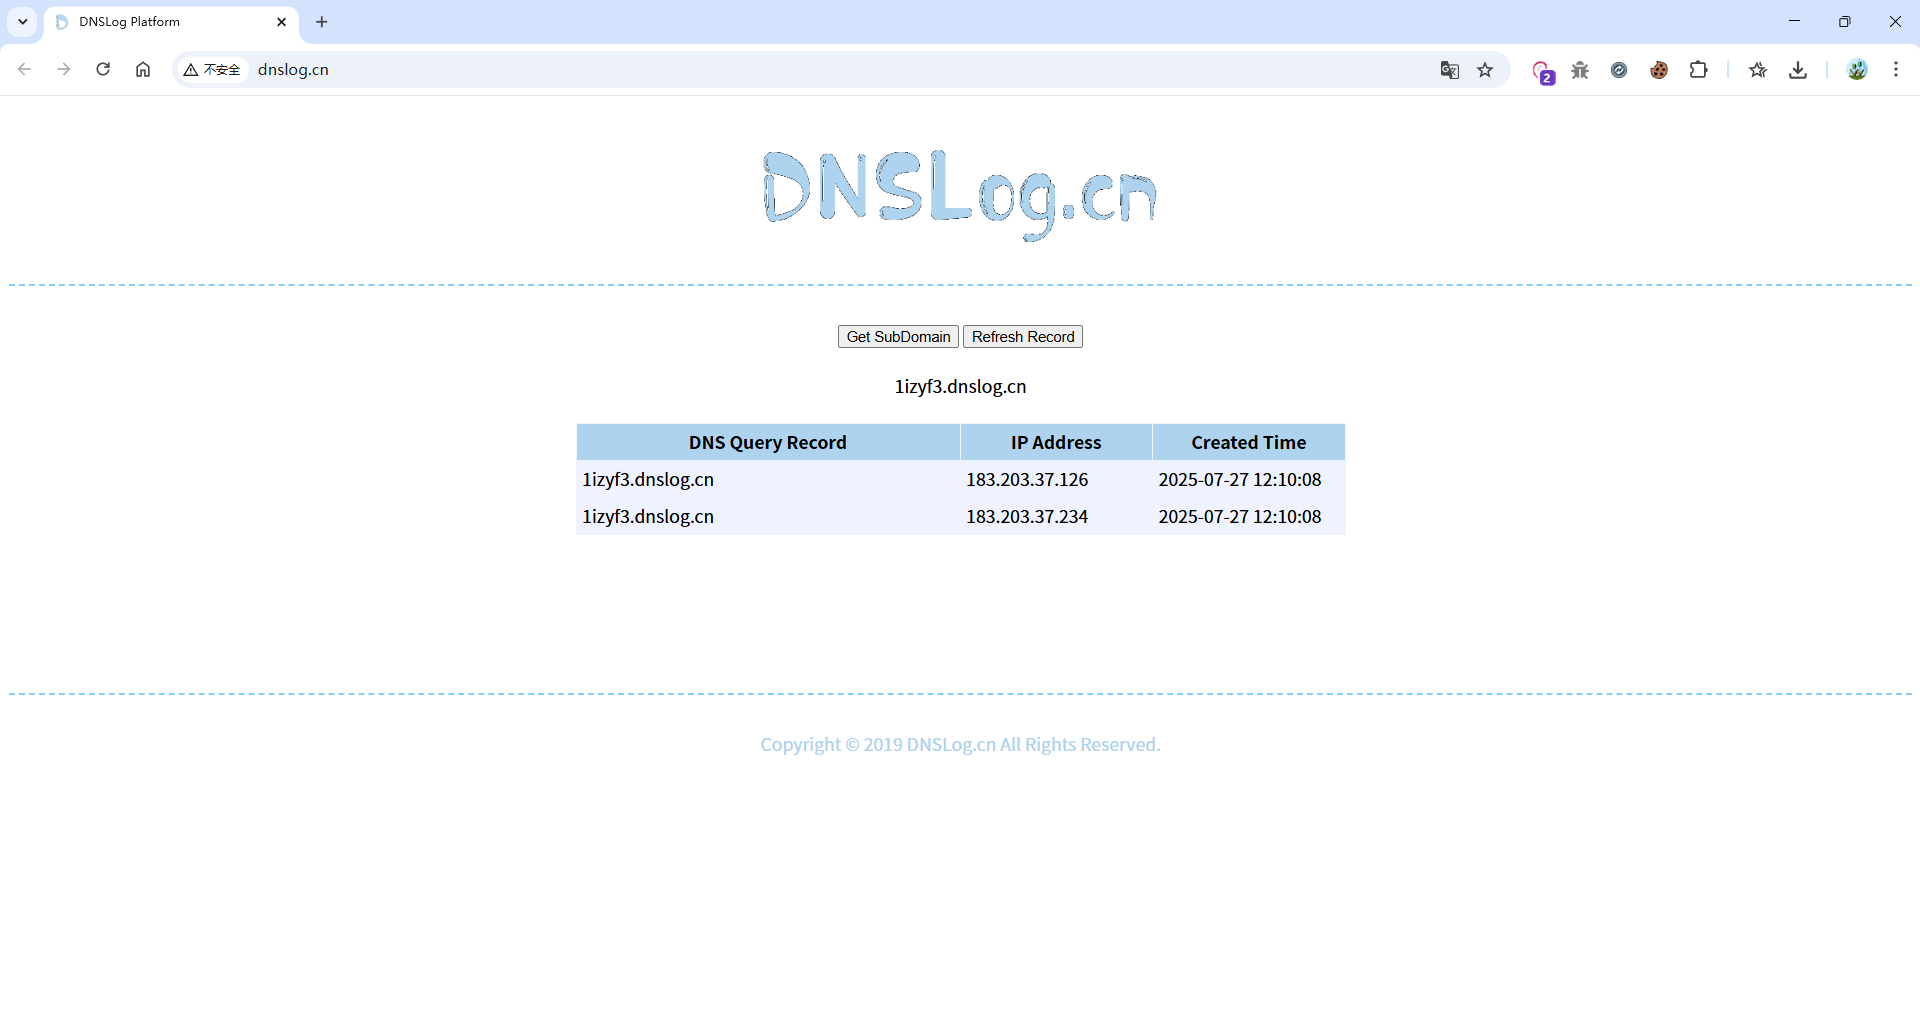
Task: Open the browser three-dot menu
Action: (x=1896, y=69)
